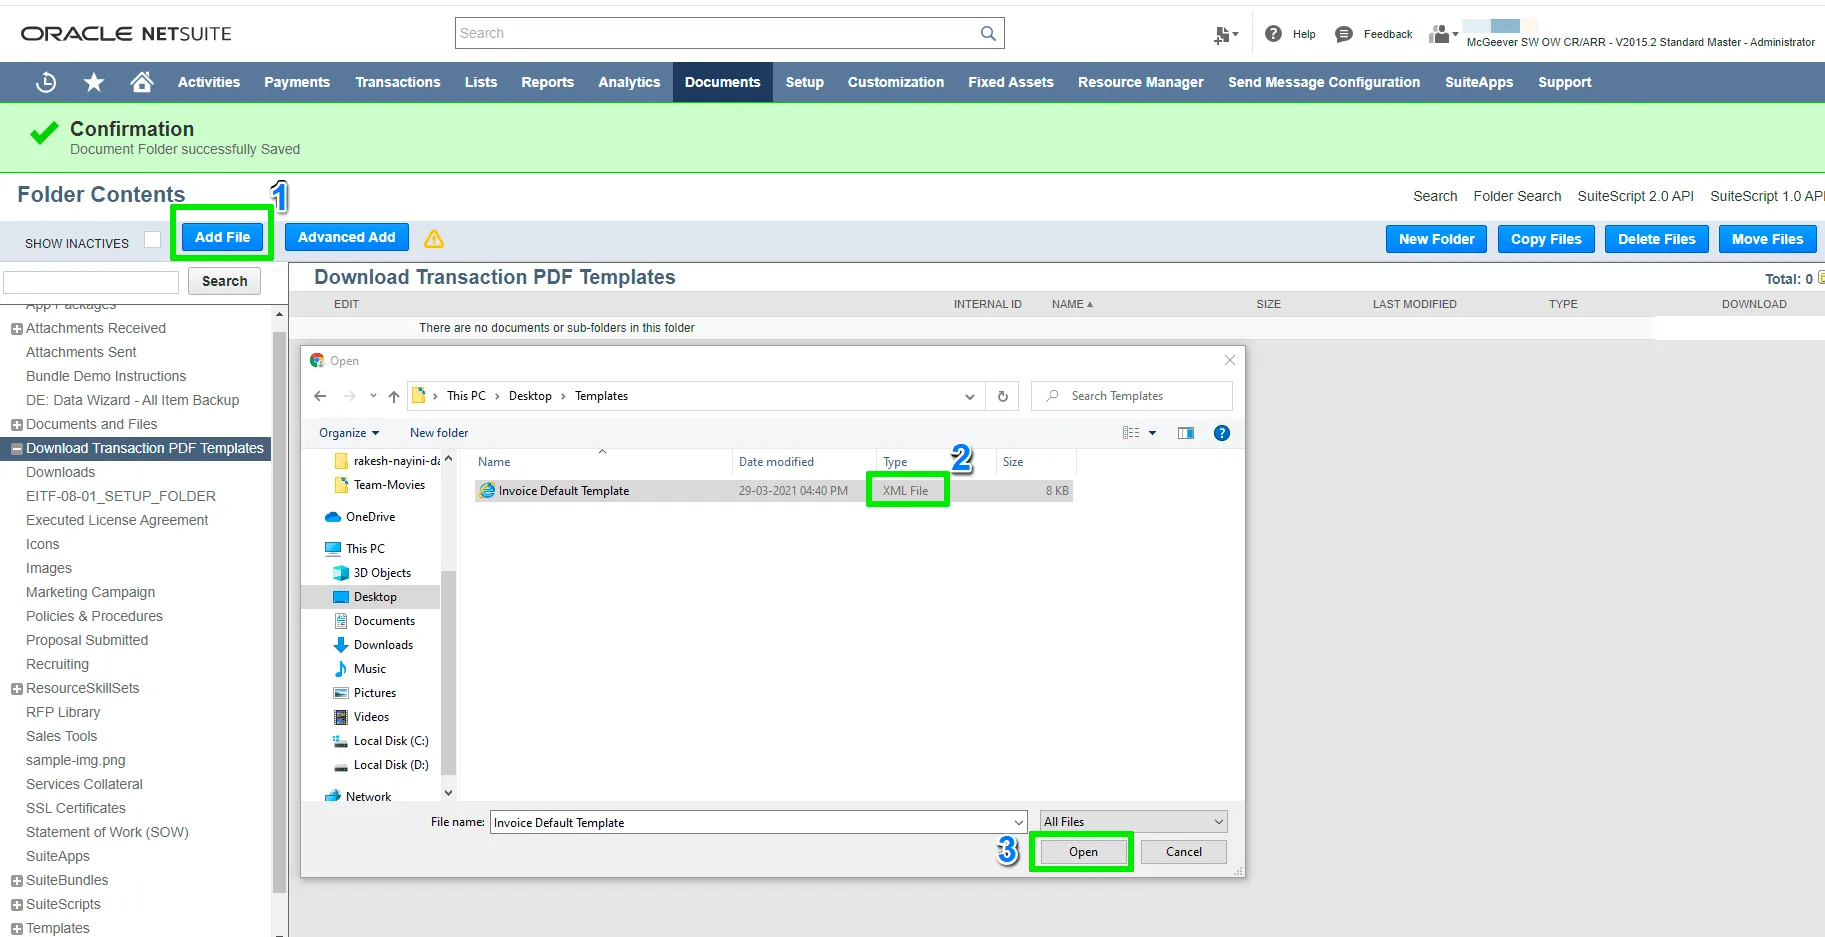This screenshot has height=937, width=1825.
Task: Open the file dialog help icon
Action: (1221, 433)
